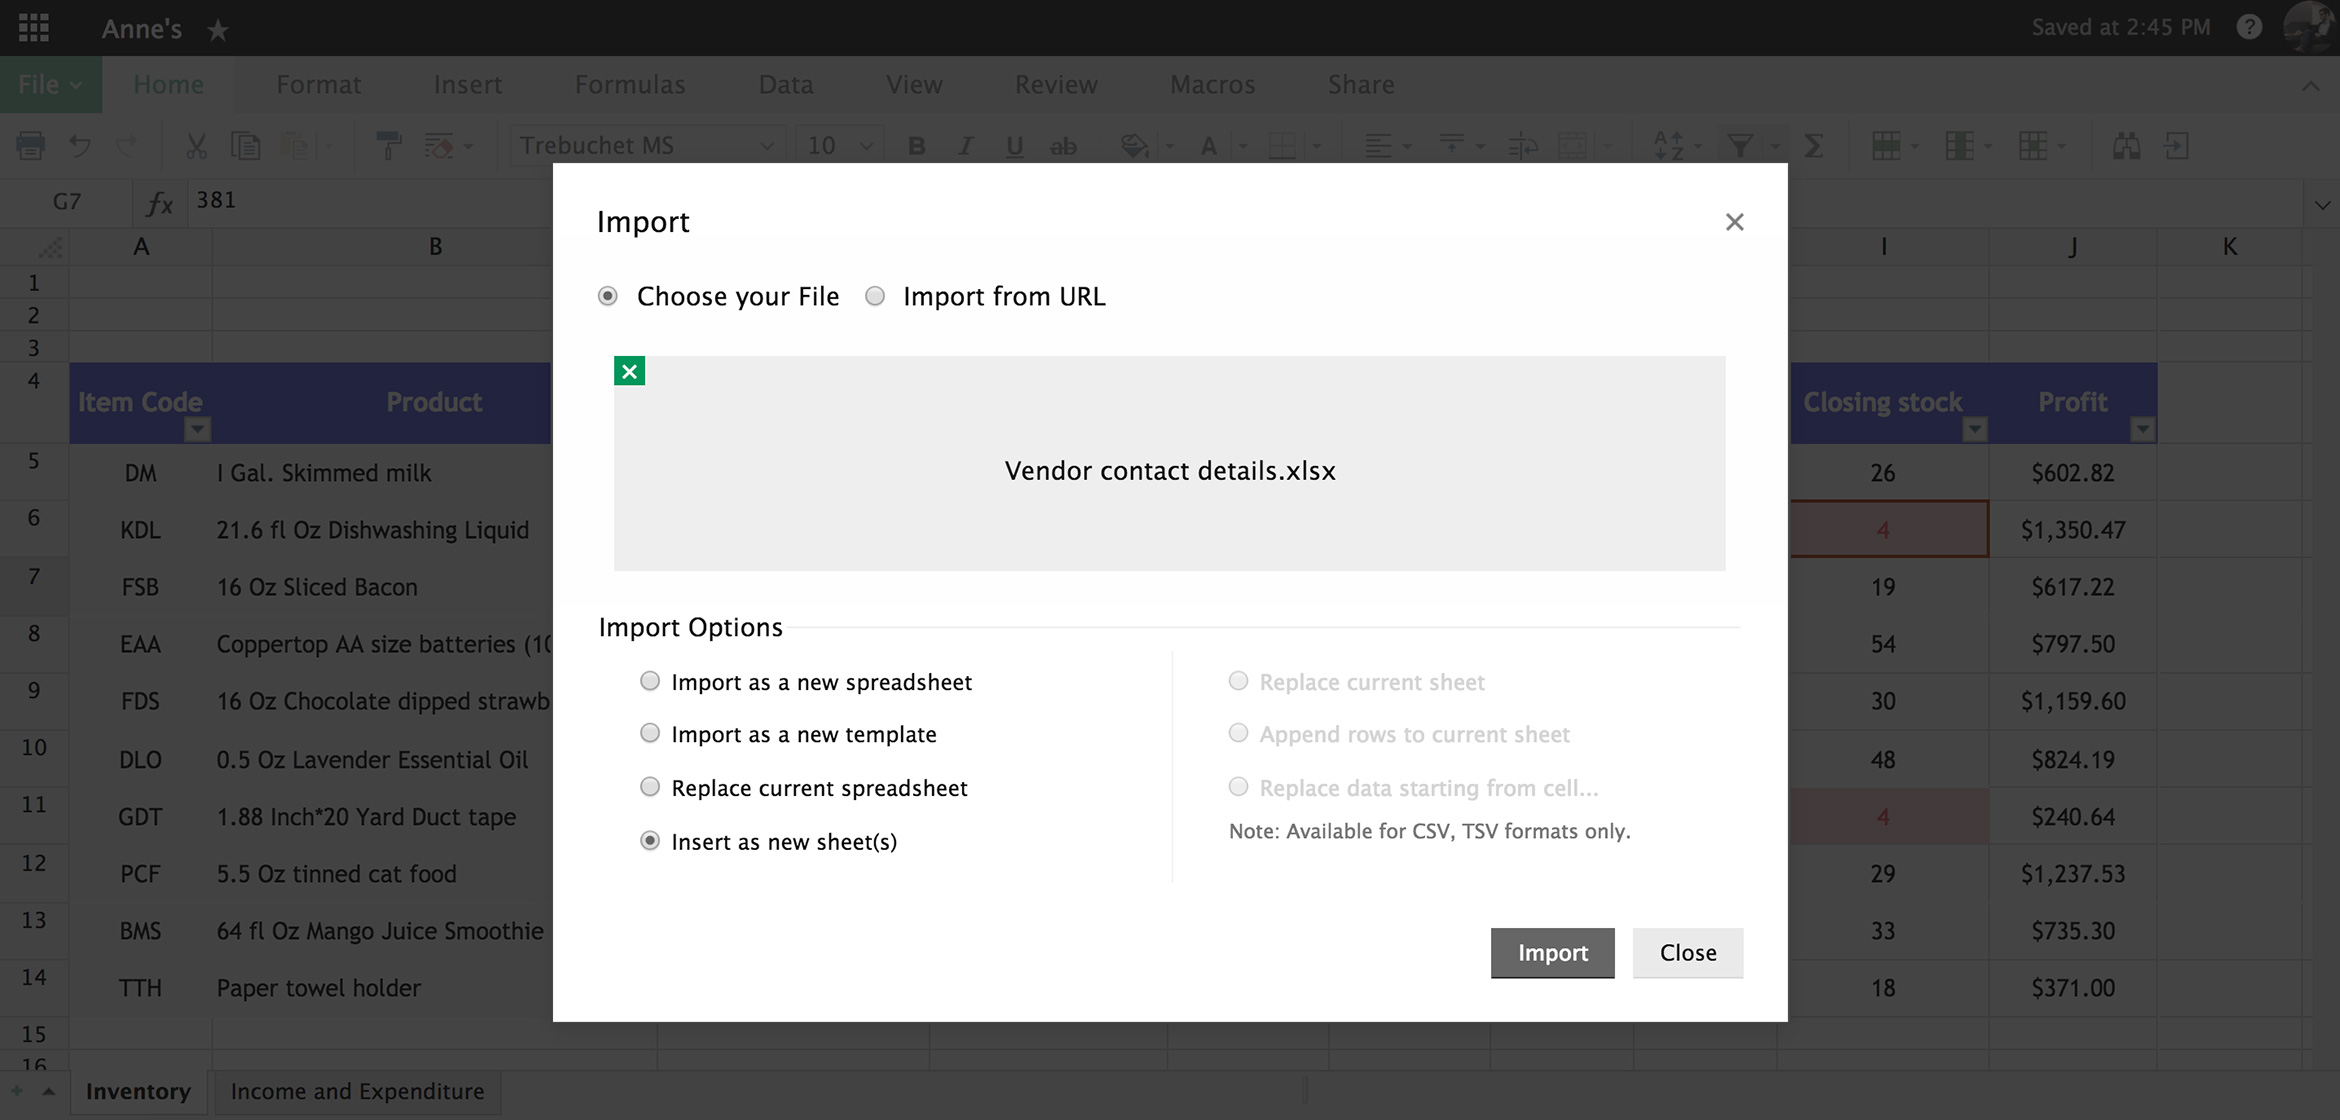Click the AutoSum sigma icon
This screenshot has height=1120, width=2340.
tap(1813, 146)
